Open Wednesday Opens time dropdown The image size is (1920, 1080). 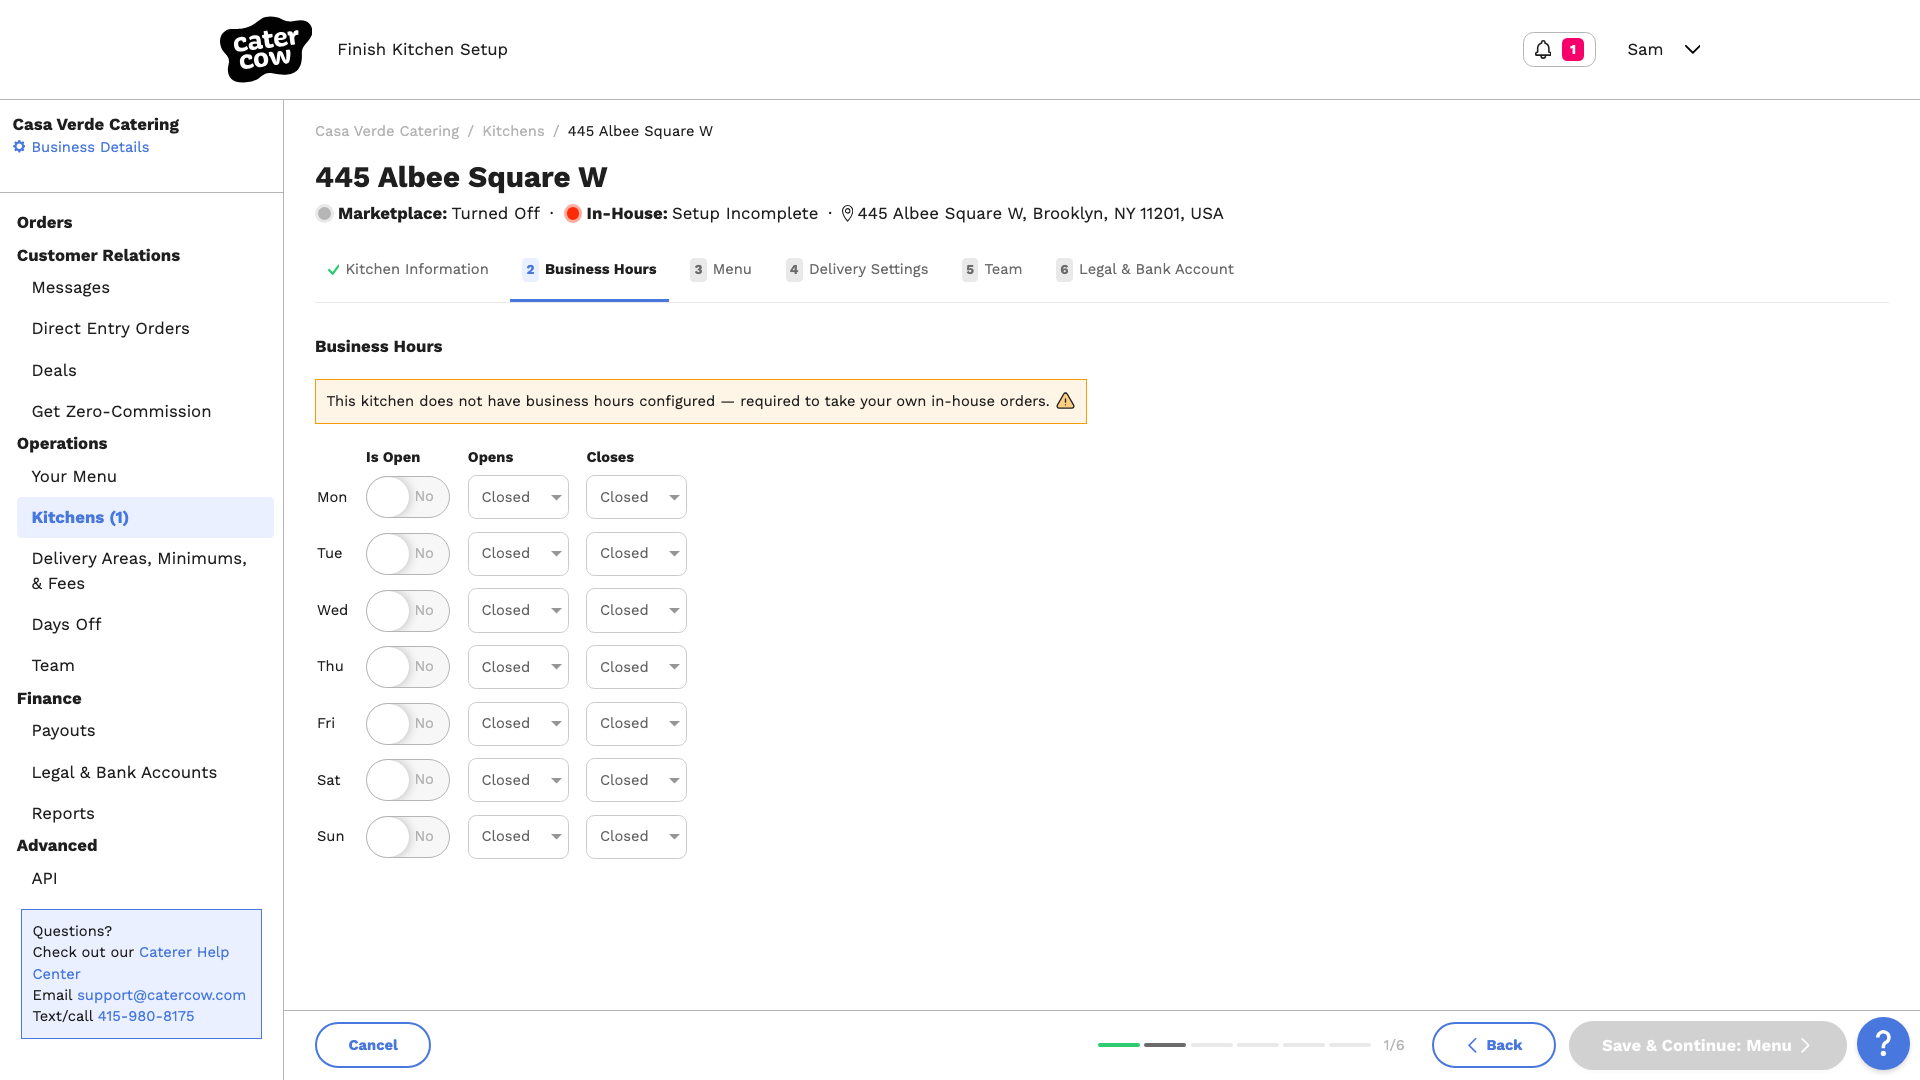pos(518,611)
